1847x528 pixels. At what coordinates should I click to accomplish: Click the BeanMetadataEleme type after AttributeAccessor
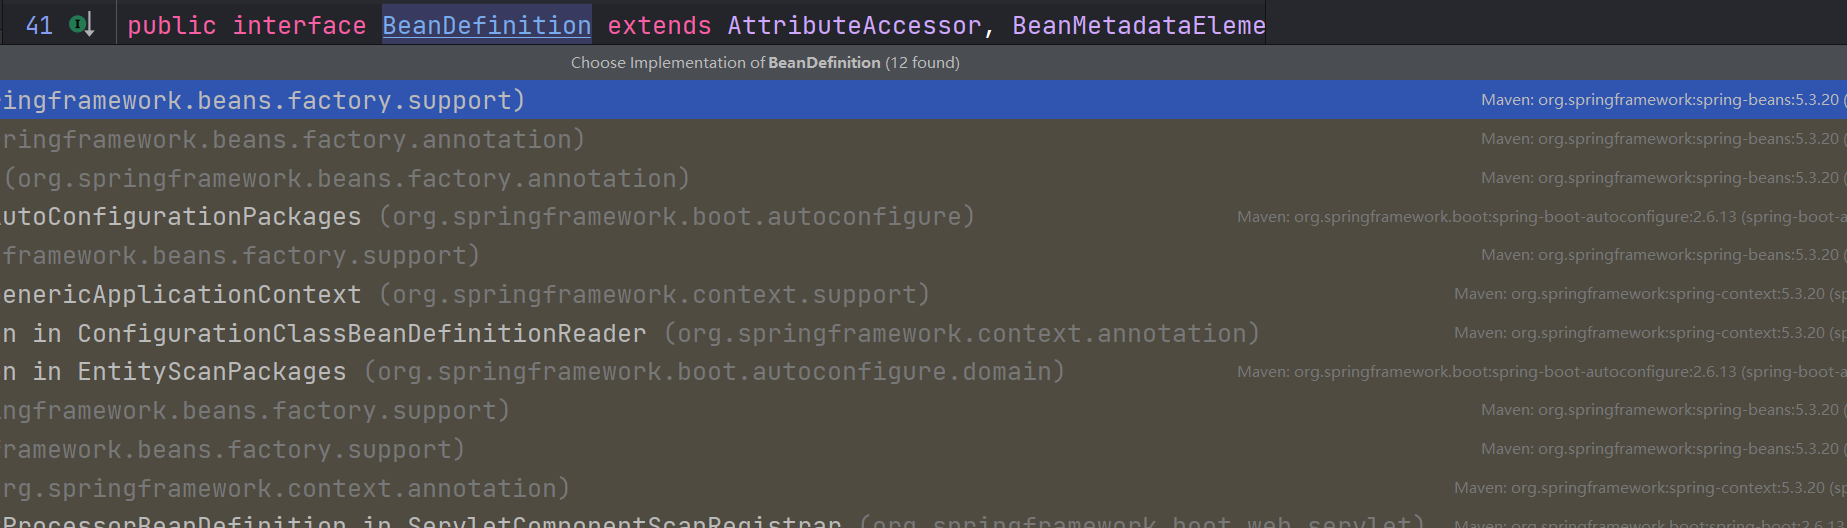pyautogui.click(x=1138, y=25)
